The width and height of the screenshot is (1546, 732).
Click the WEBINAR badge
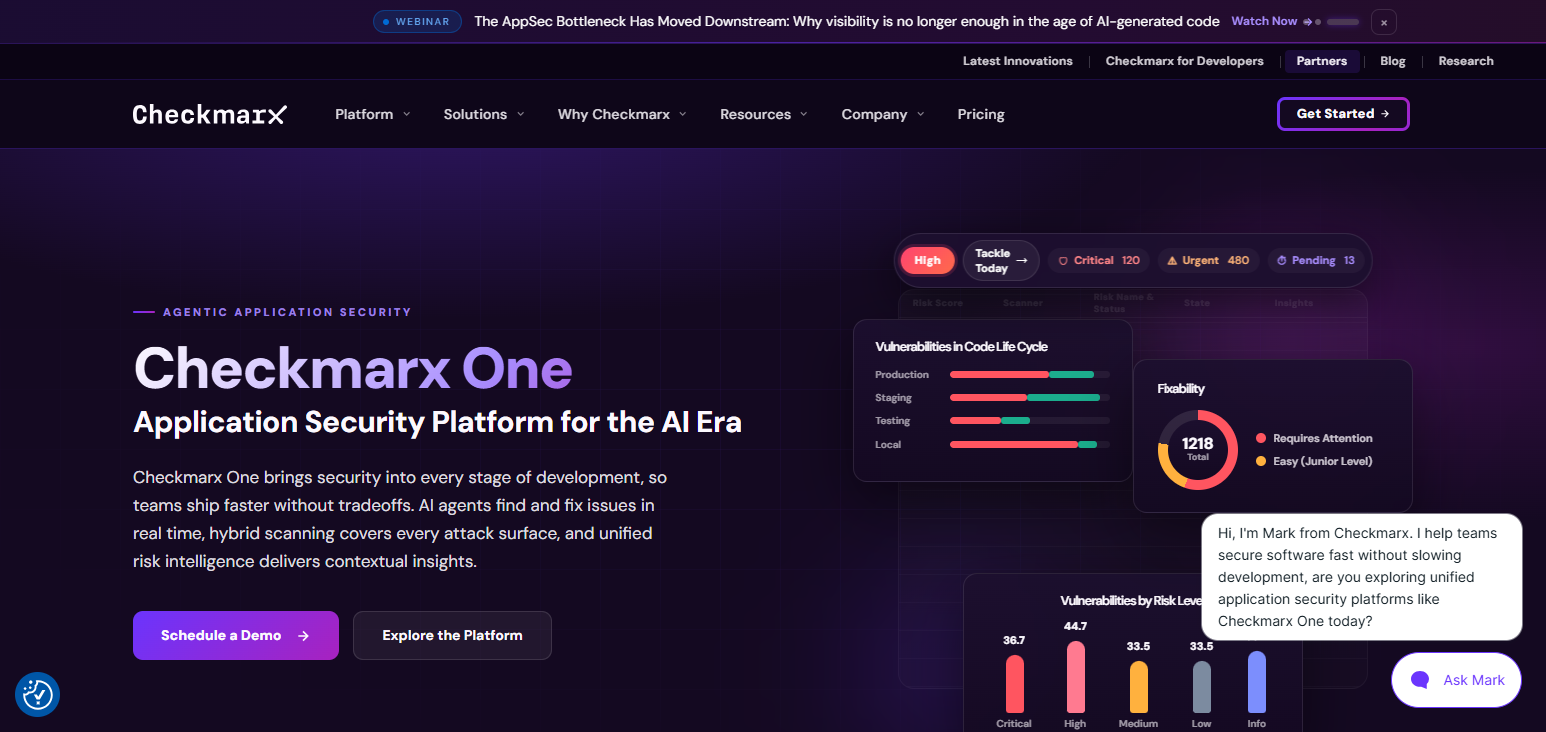[417, 21]
